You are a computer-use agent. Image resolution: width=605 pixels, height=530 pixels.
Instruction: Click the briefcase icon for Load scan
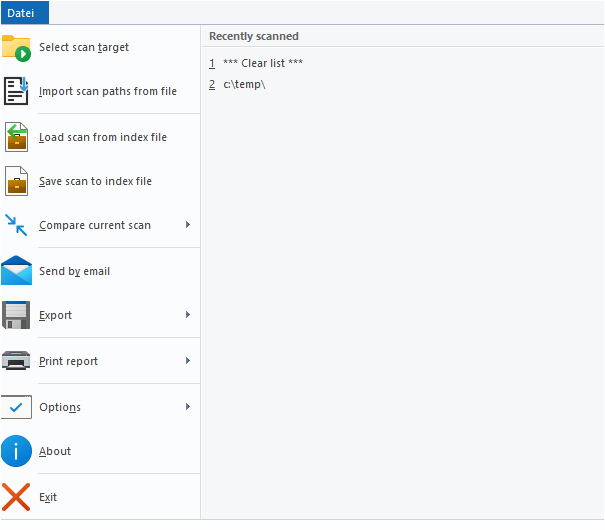(x=17, y=137)
